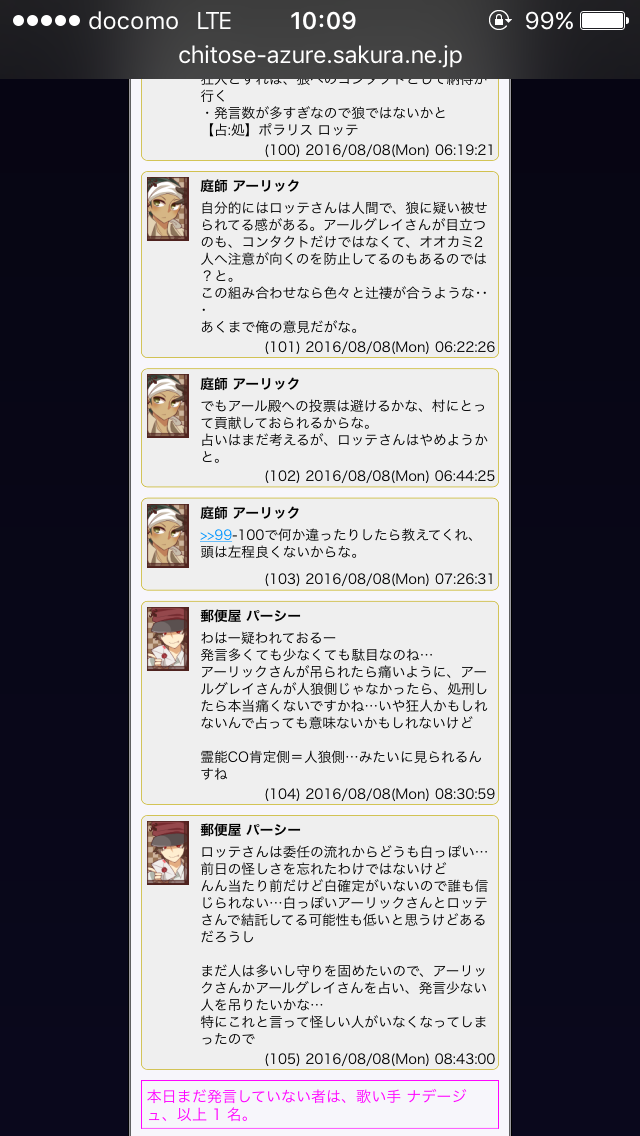Tap avatar of 庭師 アーリック in post 102
Viewport: 640px width, 1136px height.
(168, 406)
